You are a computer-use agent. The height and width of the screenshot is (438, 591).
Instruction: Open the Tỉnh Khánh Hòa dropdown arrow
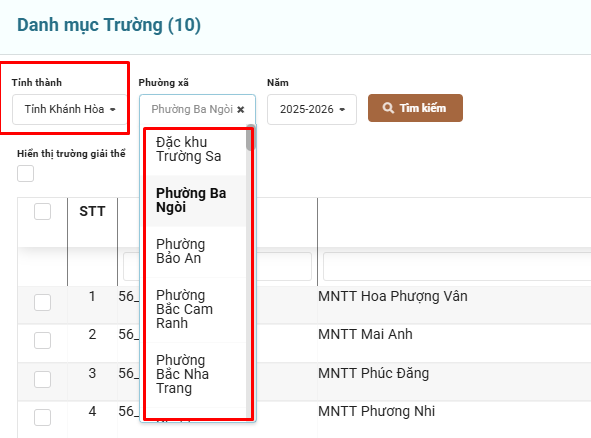[112, 110]
